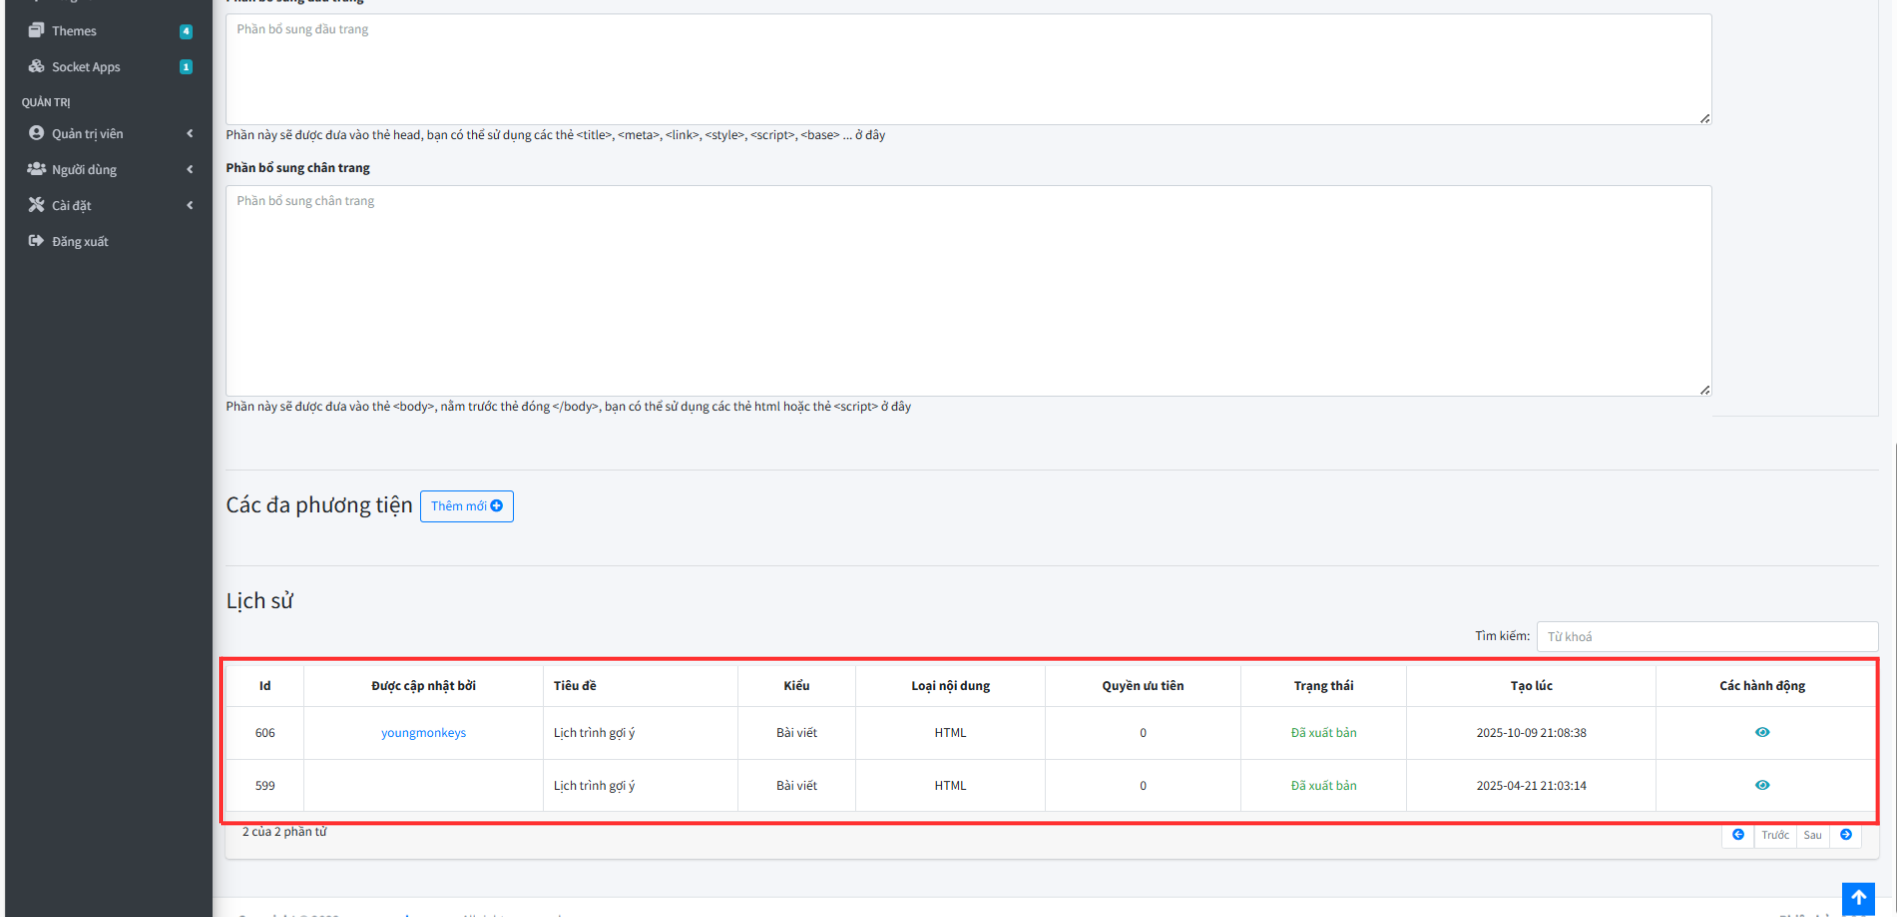
Task: Expand the Người dùng submenu
Action: (189, 170)
